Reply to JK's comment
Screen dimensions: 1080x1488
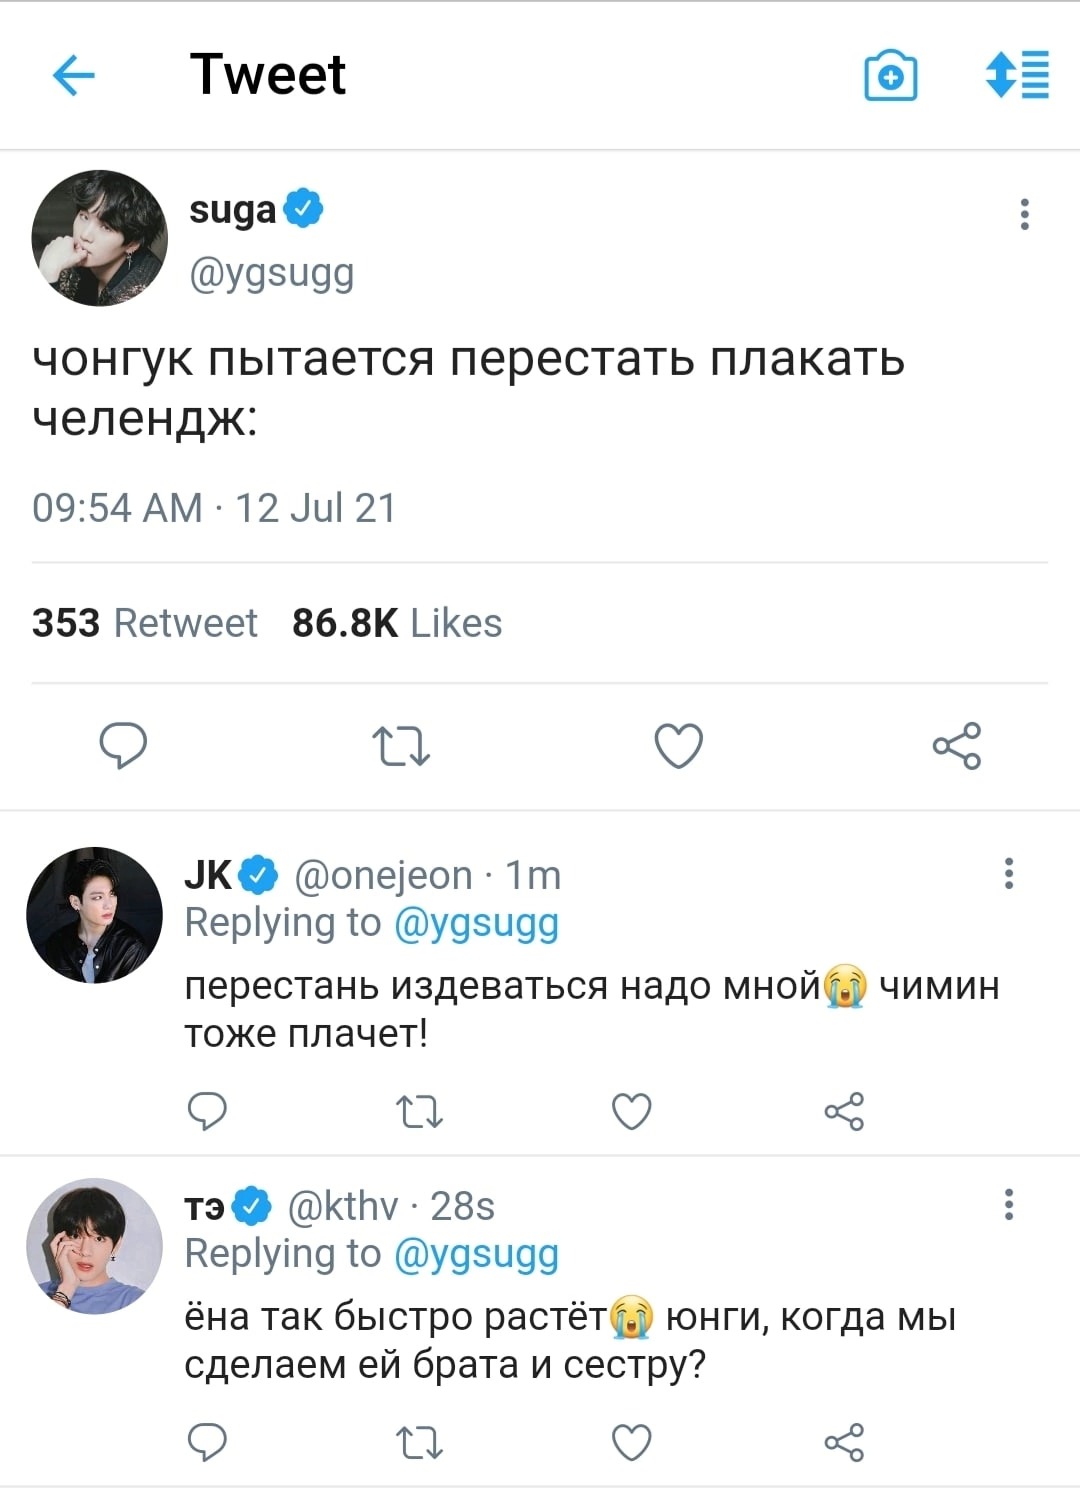coord(208,1111)
